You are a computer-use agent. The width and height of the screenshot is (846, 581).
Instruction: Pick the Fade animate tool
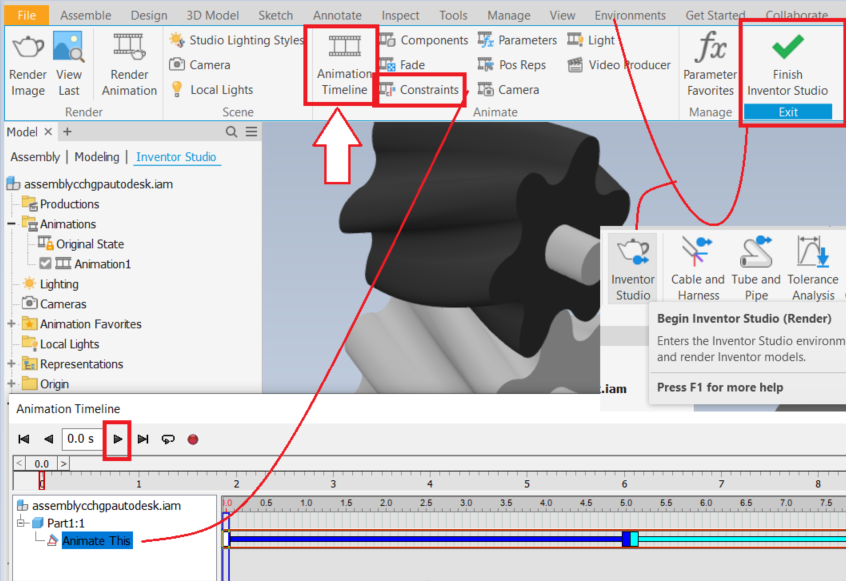pos(402,65)
